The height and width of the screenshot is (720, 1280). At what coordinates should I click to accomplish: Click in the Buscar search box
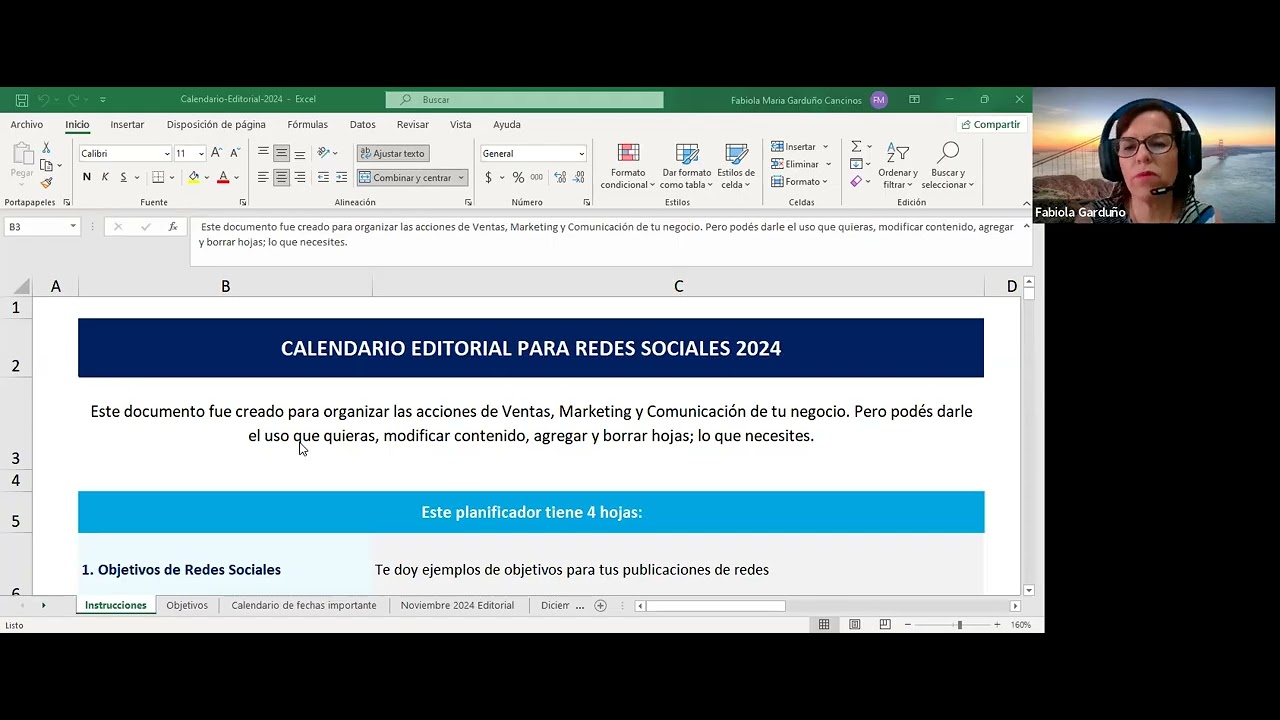[524, 100]
